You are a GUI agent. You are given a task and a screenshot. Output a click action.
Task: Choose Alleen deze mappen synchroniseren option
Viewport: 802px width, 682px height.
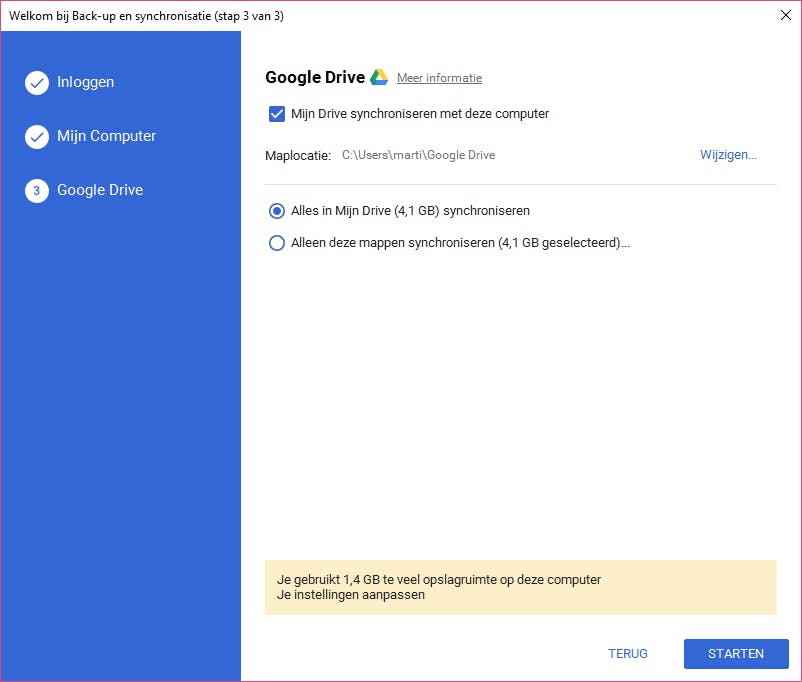point(277,242)
